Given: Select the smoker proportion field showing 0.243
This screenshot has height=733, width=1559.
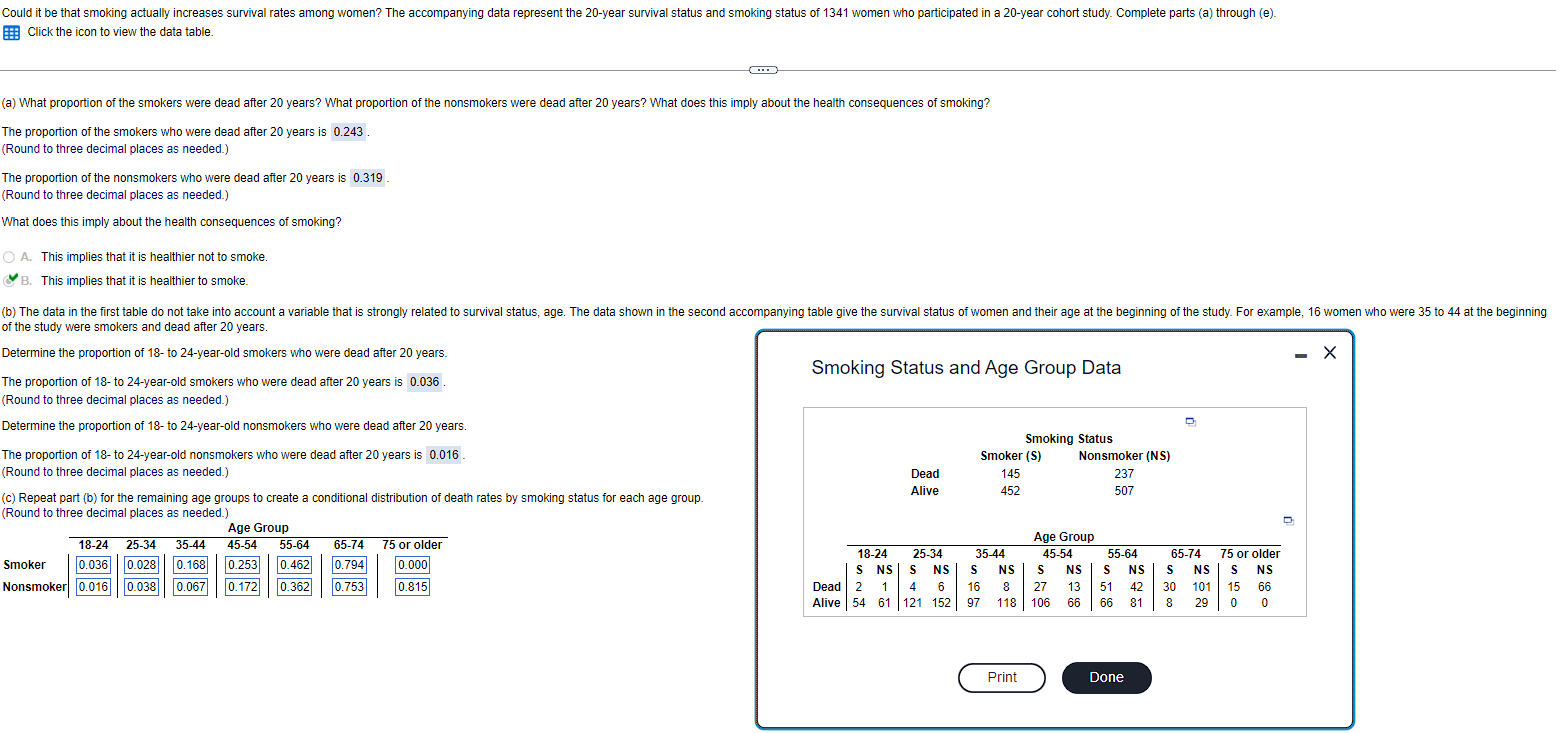Looking at the screenshot, I should tap(348, 131).
